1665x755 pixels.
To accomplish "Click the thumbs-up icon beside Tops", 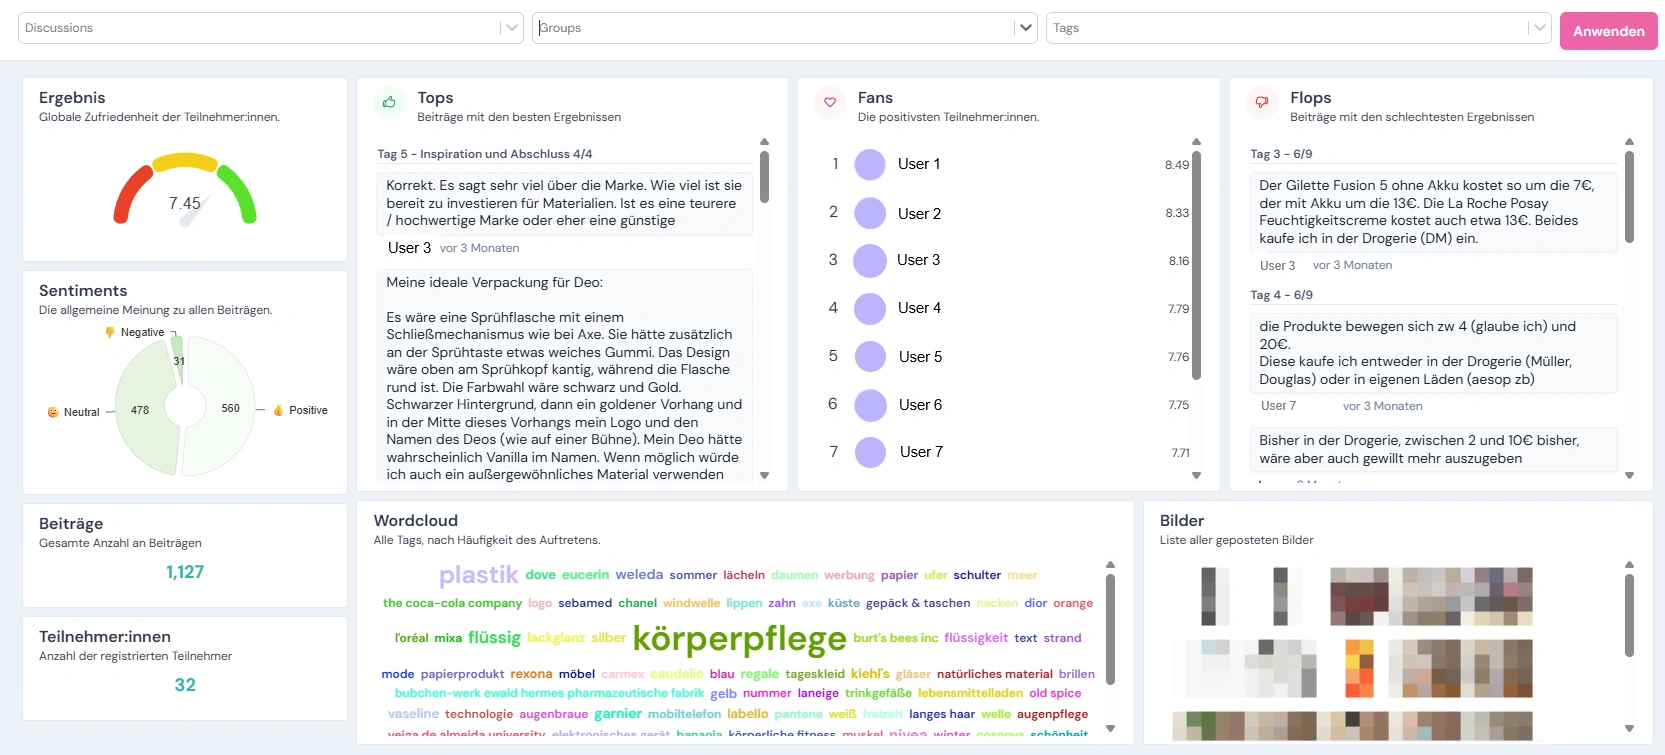I will (389, 102).
